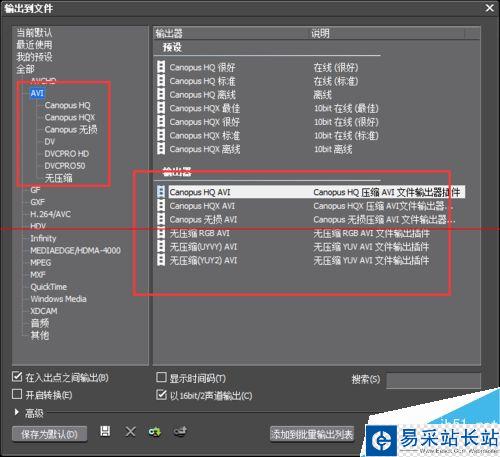Screen dimensions: 500x457
Task: Click the film icon beside Canopus HQ 离线
Action: coord(161,94)
